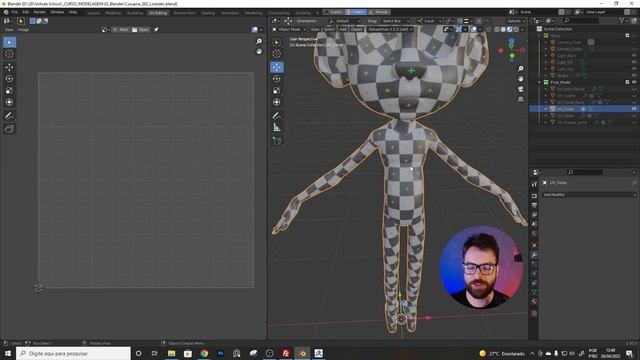Viewport: 640px width, 360px height.
Task: Click the blue Z axis gizmo ball
Action: pyautogui.click(x=511, y=41)
